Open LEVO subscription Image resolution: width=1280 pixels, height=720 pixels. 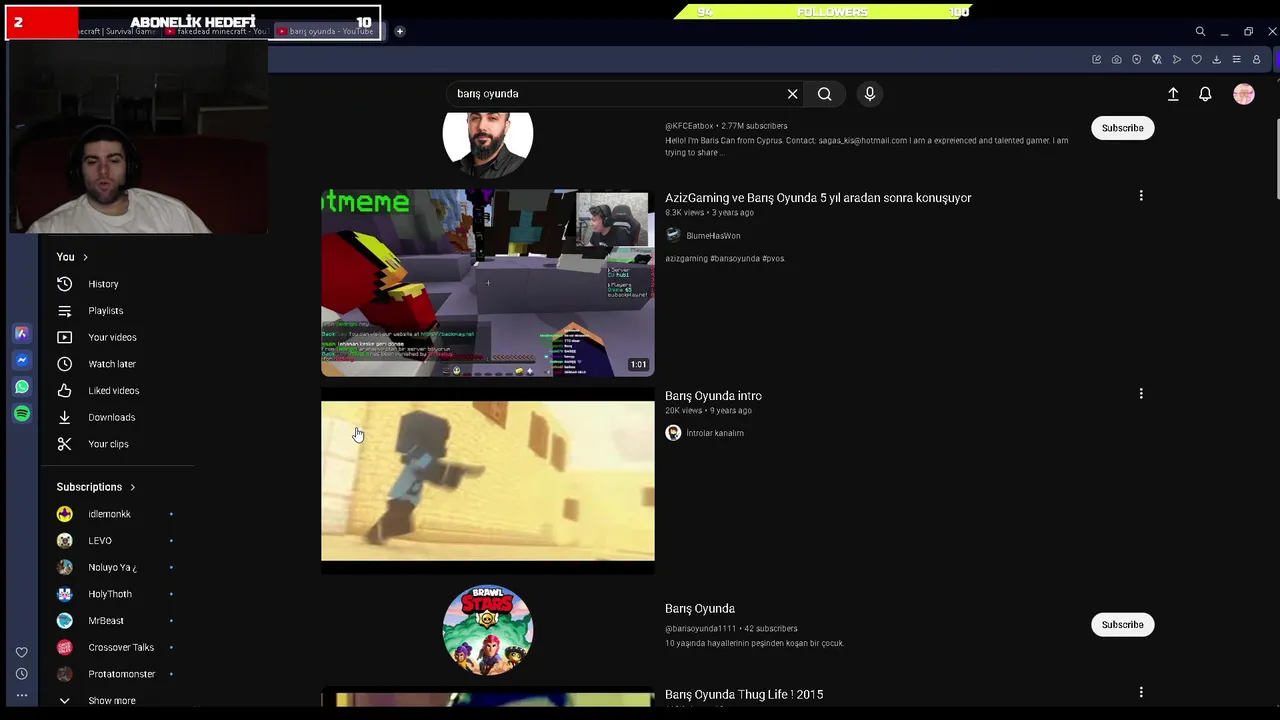(x=100, y=541)
